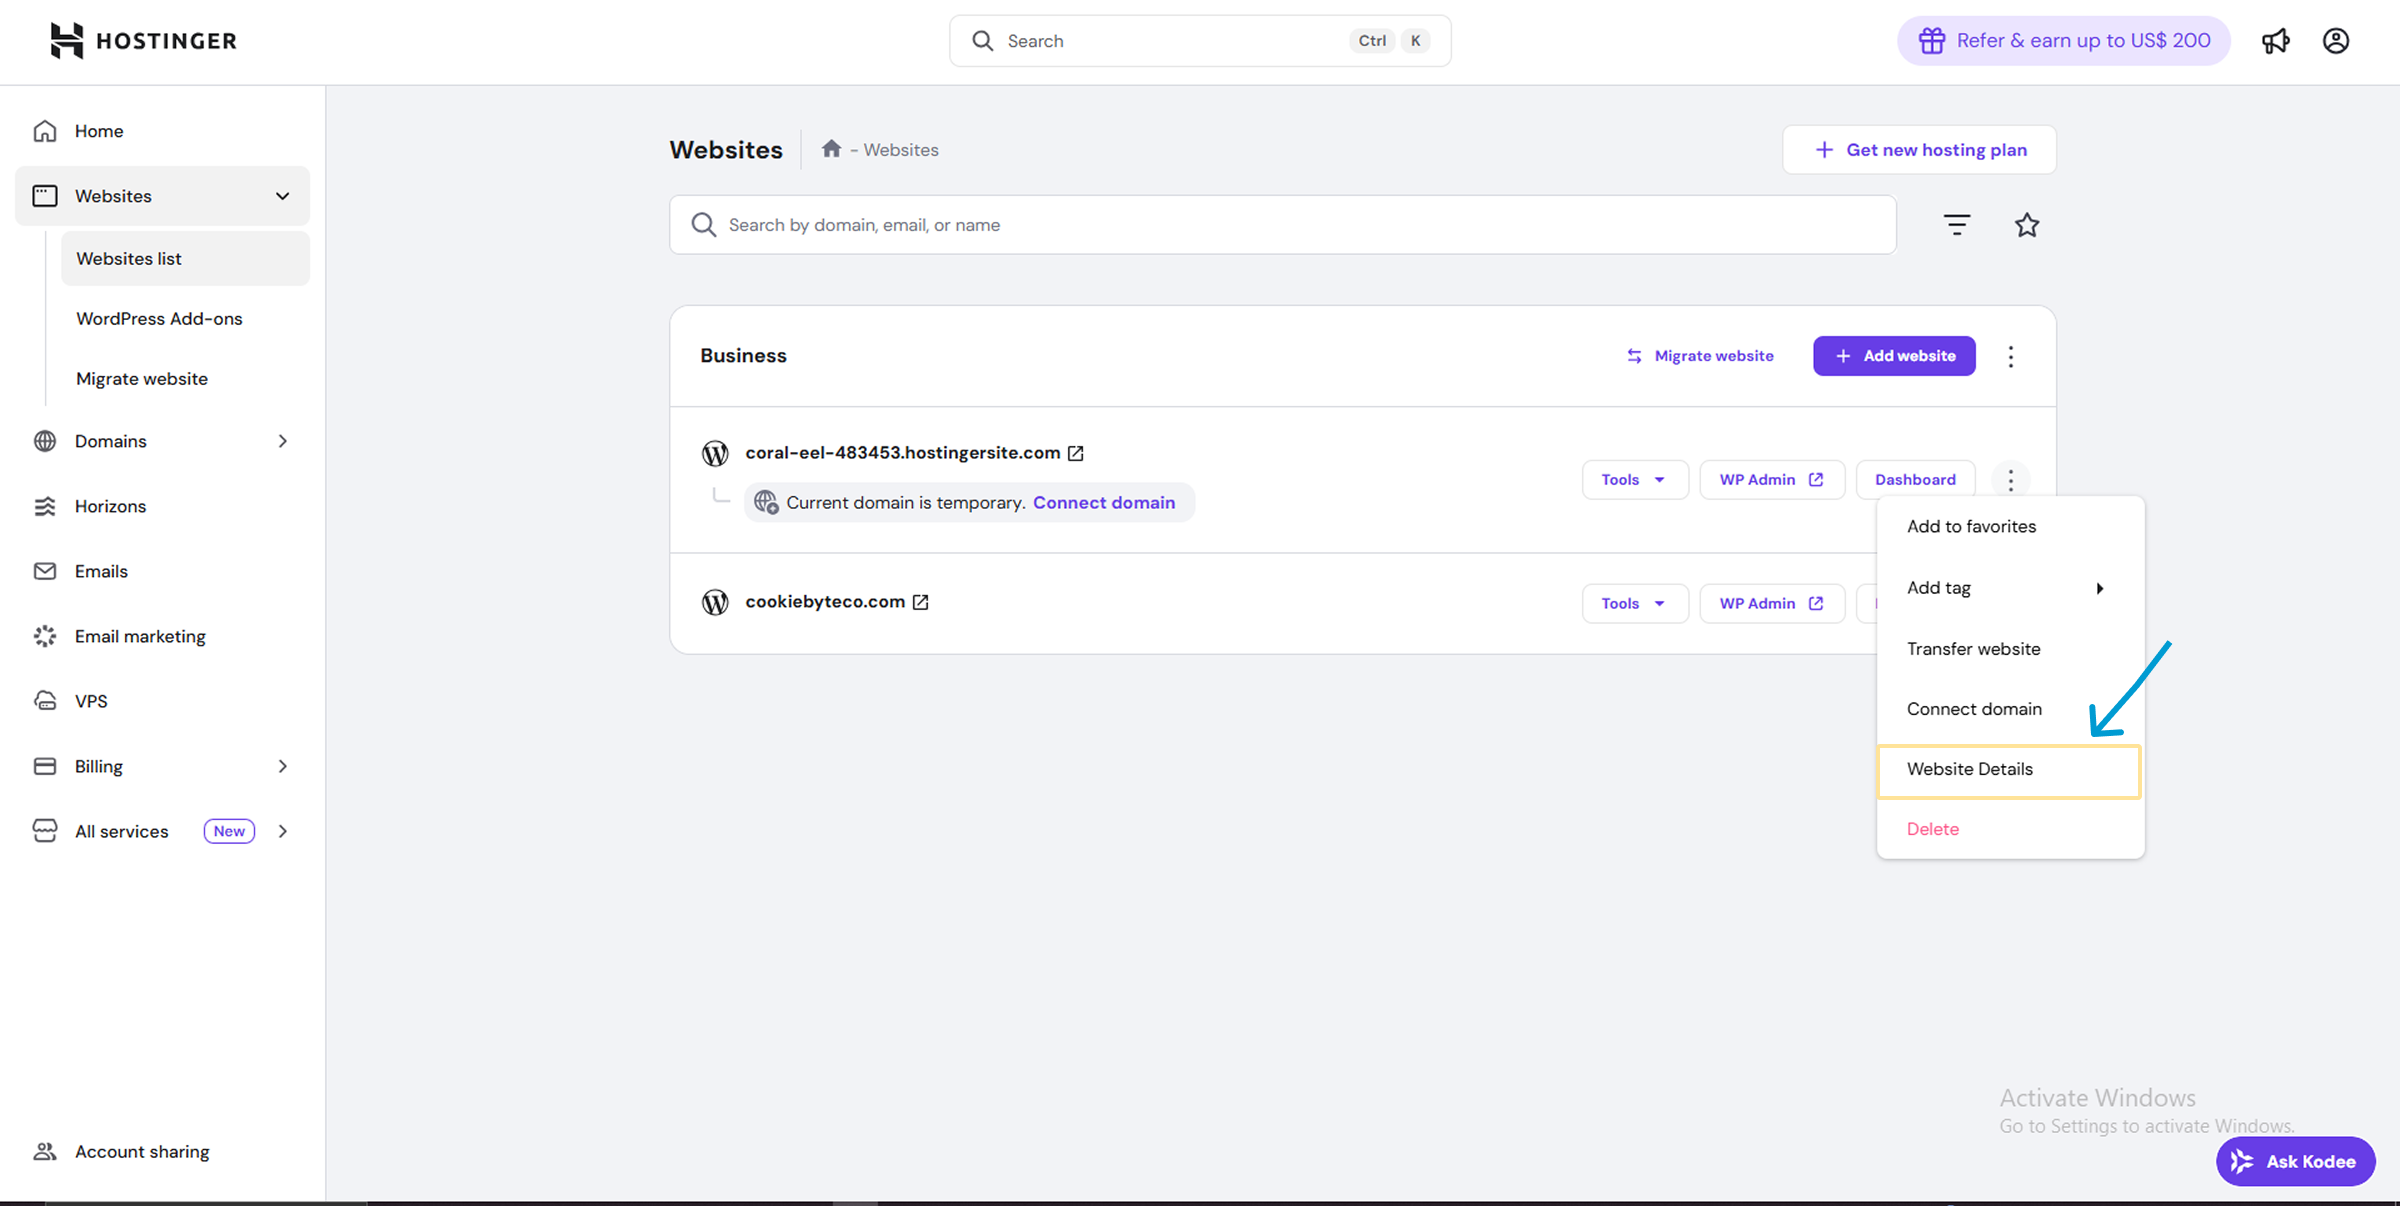The height and width of the screenshot is (1206, 2400).
Task: Open the user profile account icon
Action: [x=2335, y=41]
